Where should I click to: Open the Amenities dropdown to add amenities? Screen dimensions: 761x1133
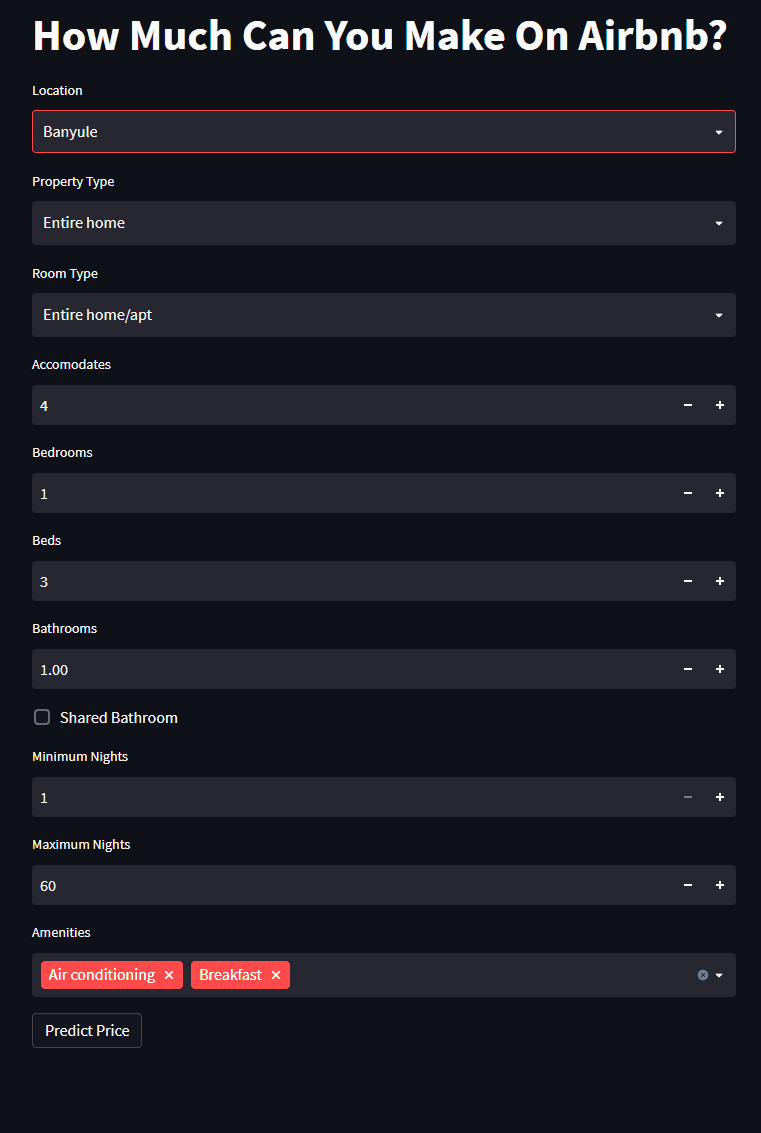(720, 974)
